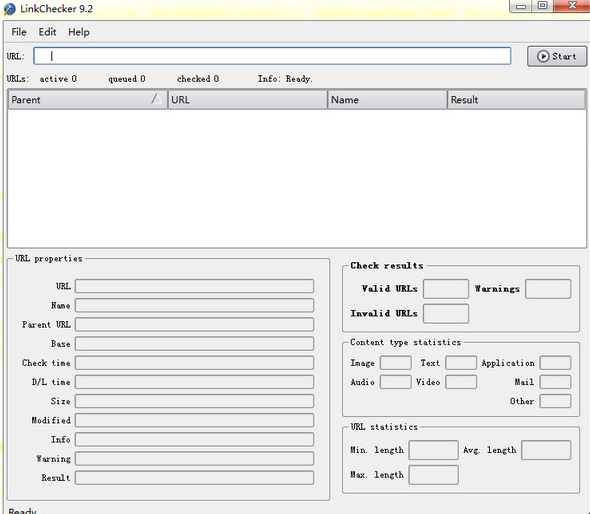590x514 pixels.
Task: Maximize the LinkChecker window
Action: click(542, 6)
